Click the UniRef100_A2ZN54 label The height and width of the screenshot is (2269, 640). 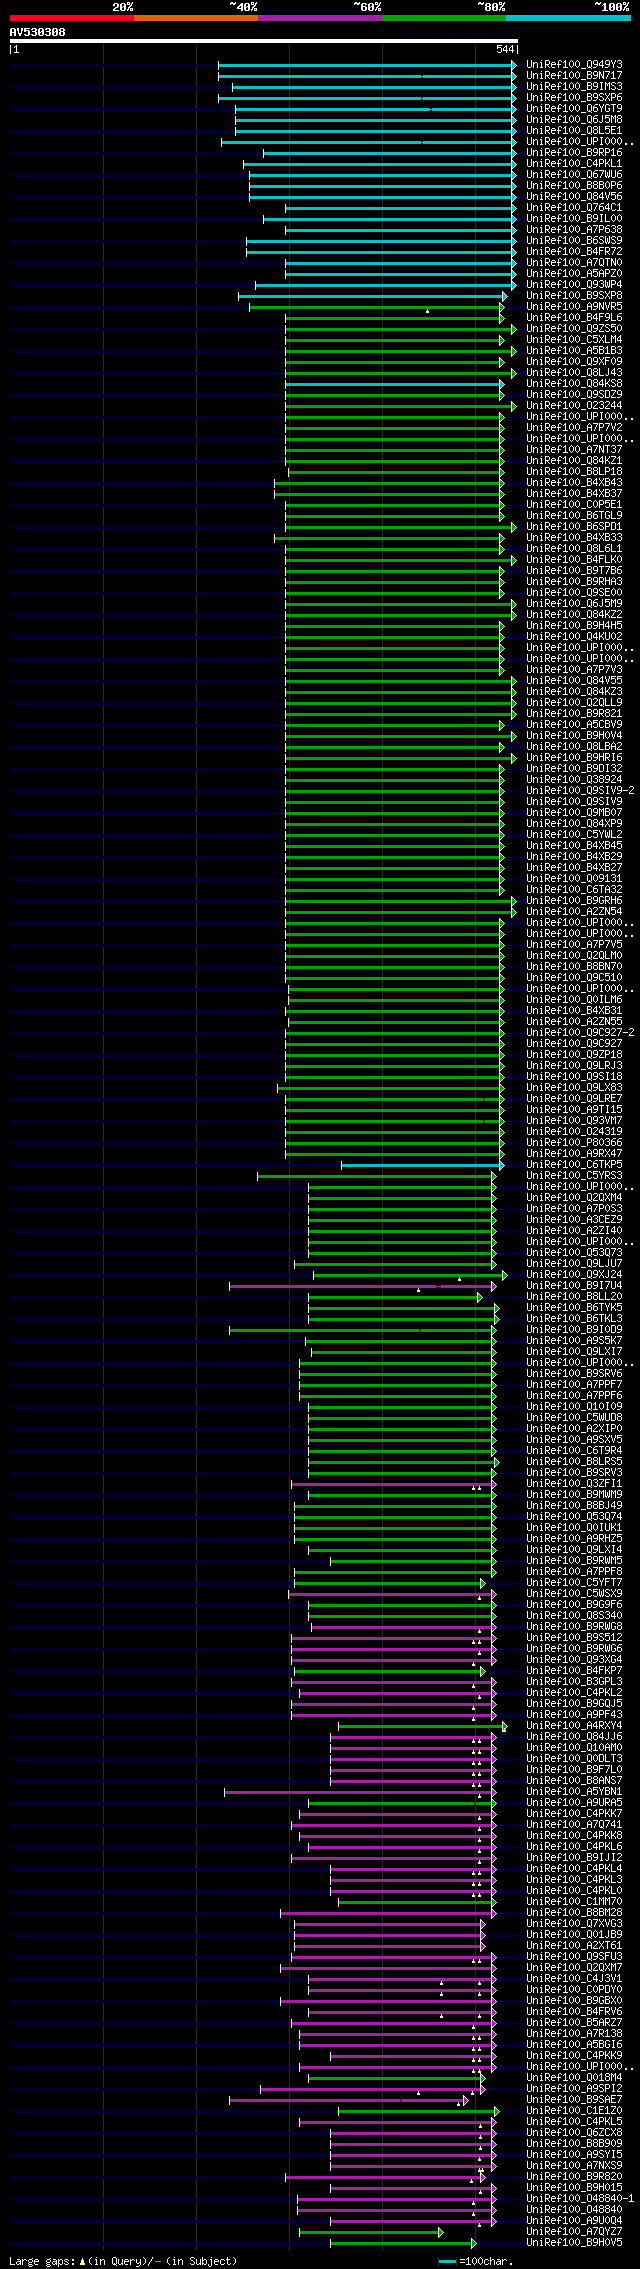(574, 911)
